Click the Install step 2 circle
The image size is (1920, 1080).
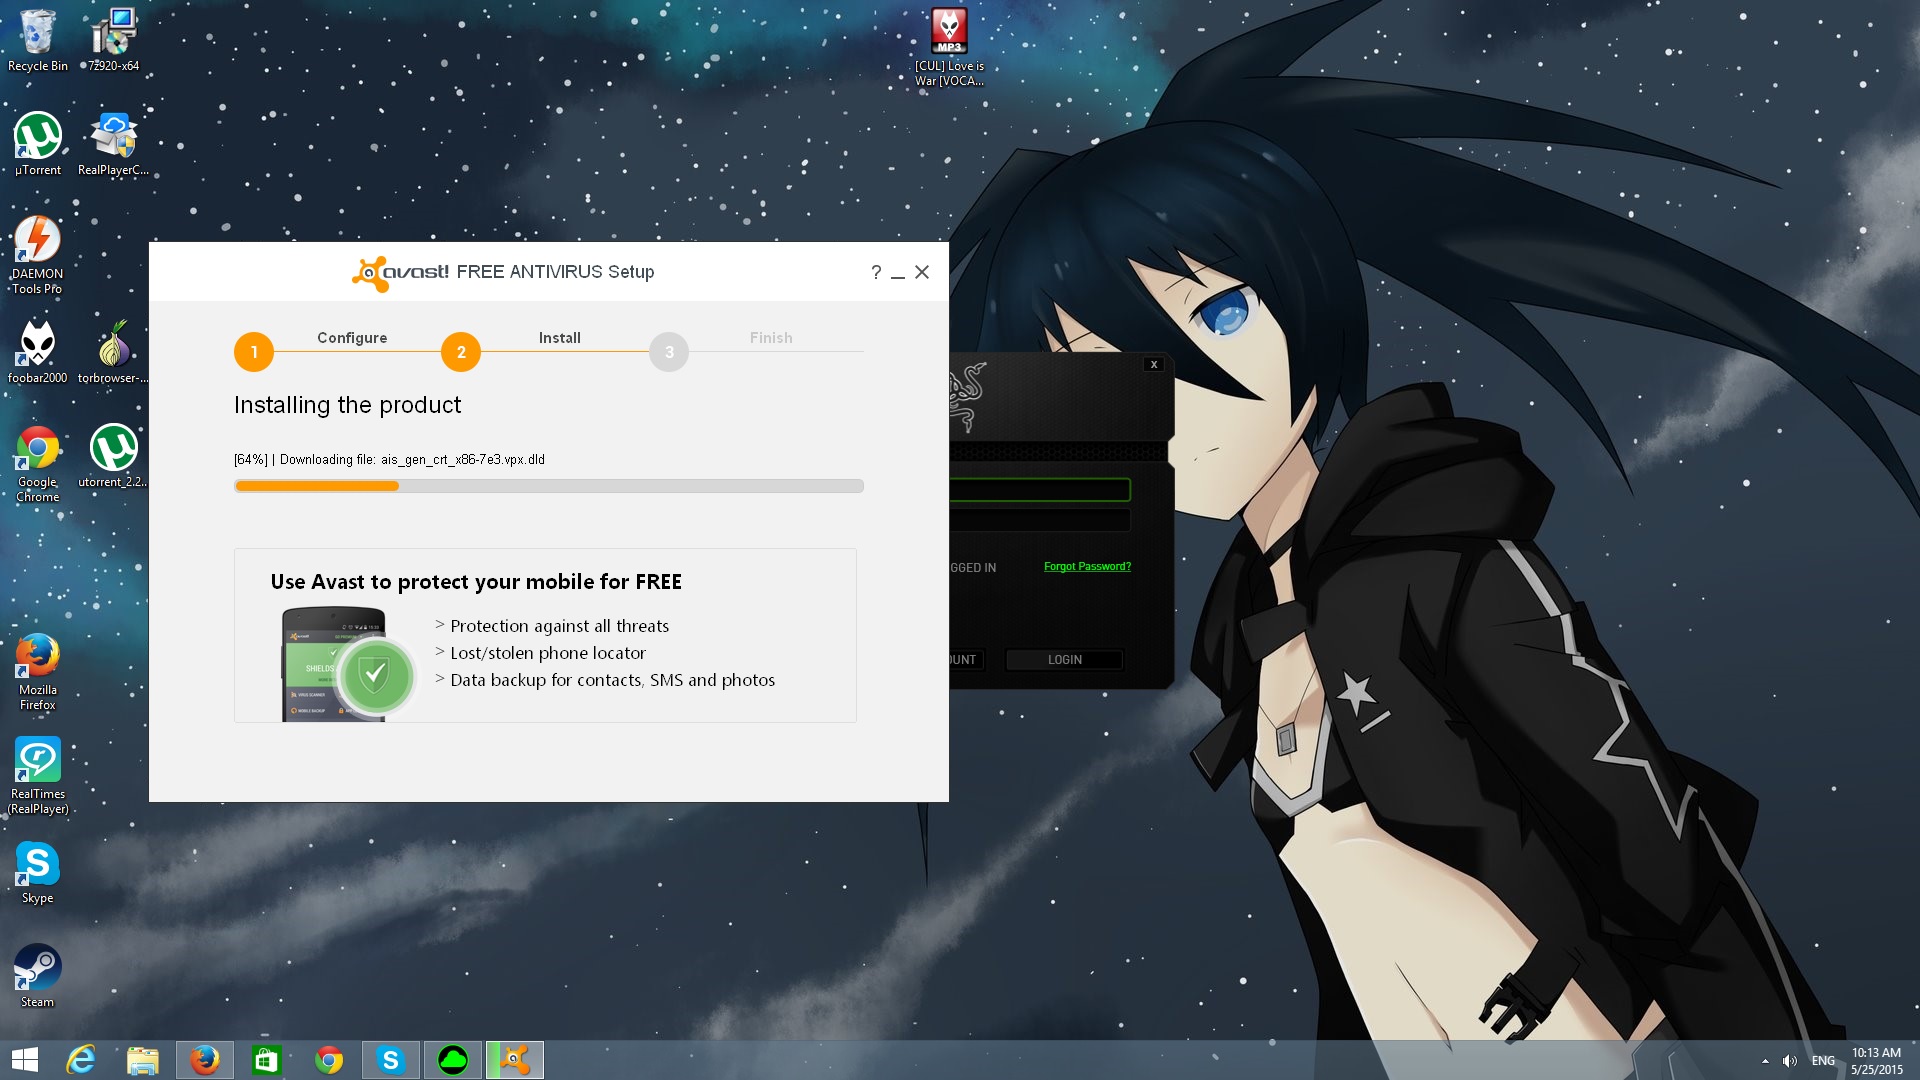(461, 352)
